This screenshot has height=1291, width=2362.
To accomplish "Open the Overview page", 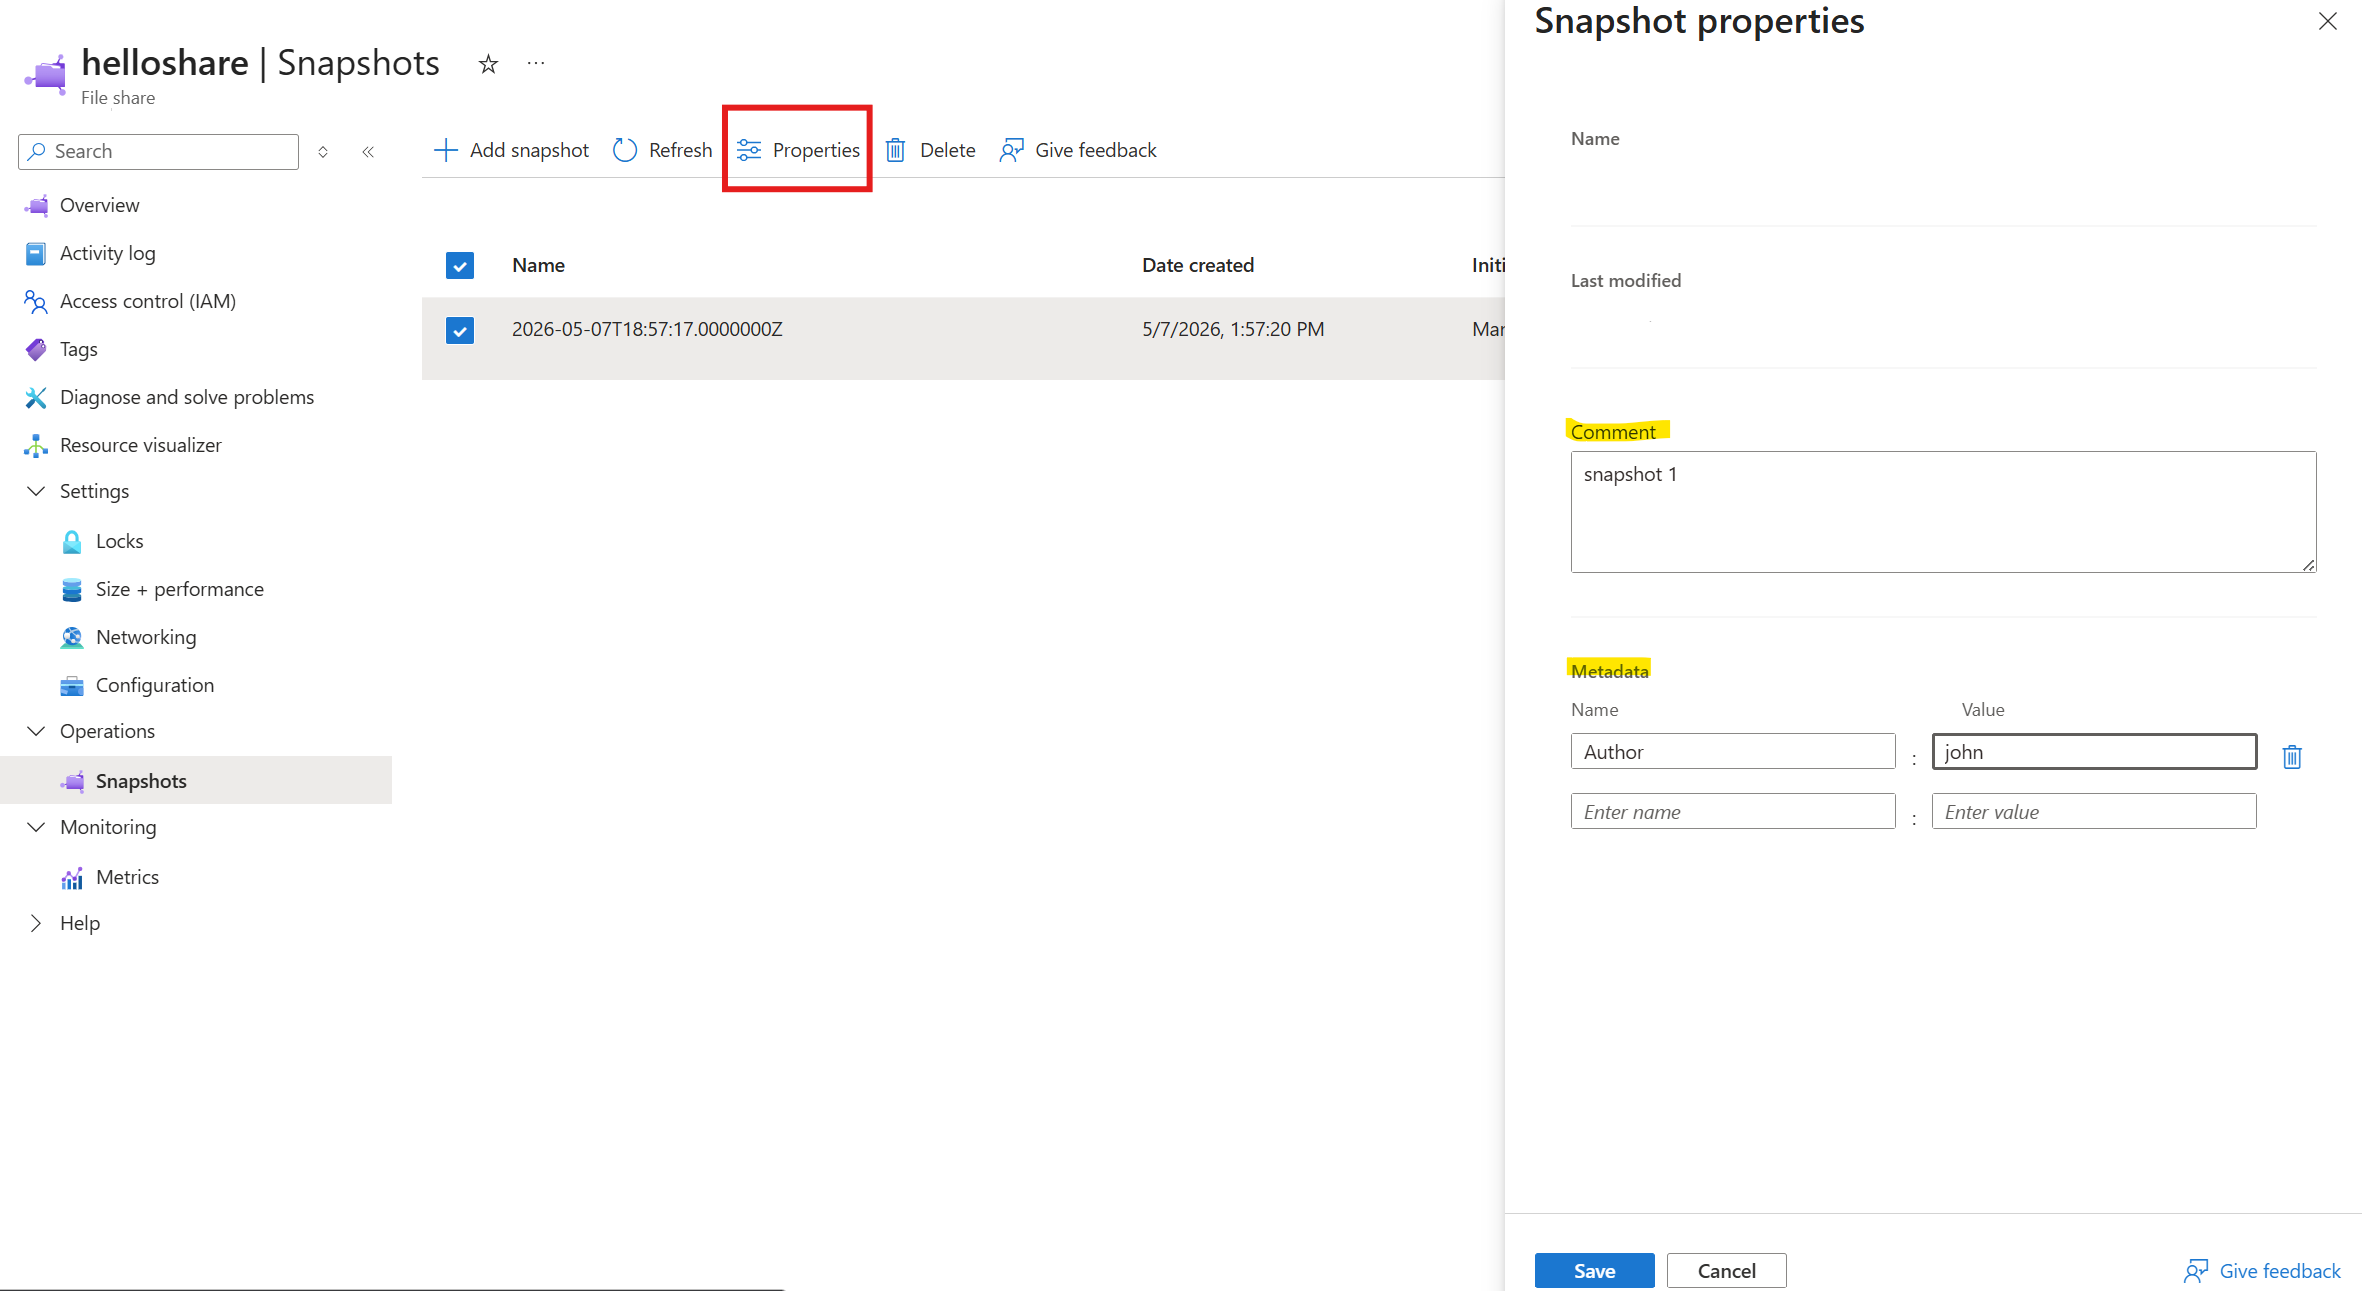I will [99, 205].
